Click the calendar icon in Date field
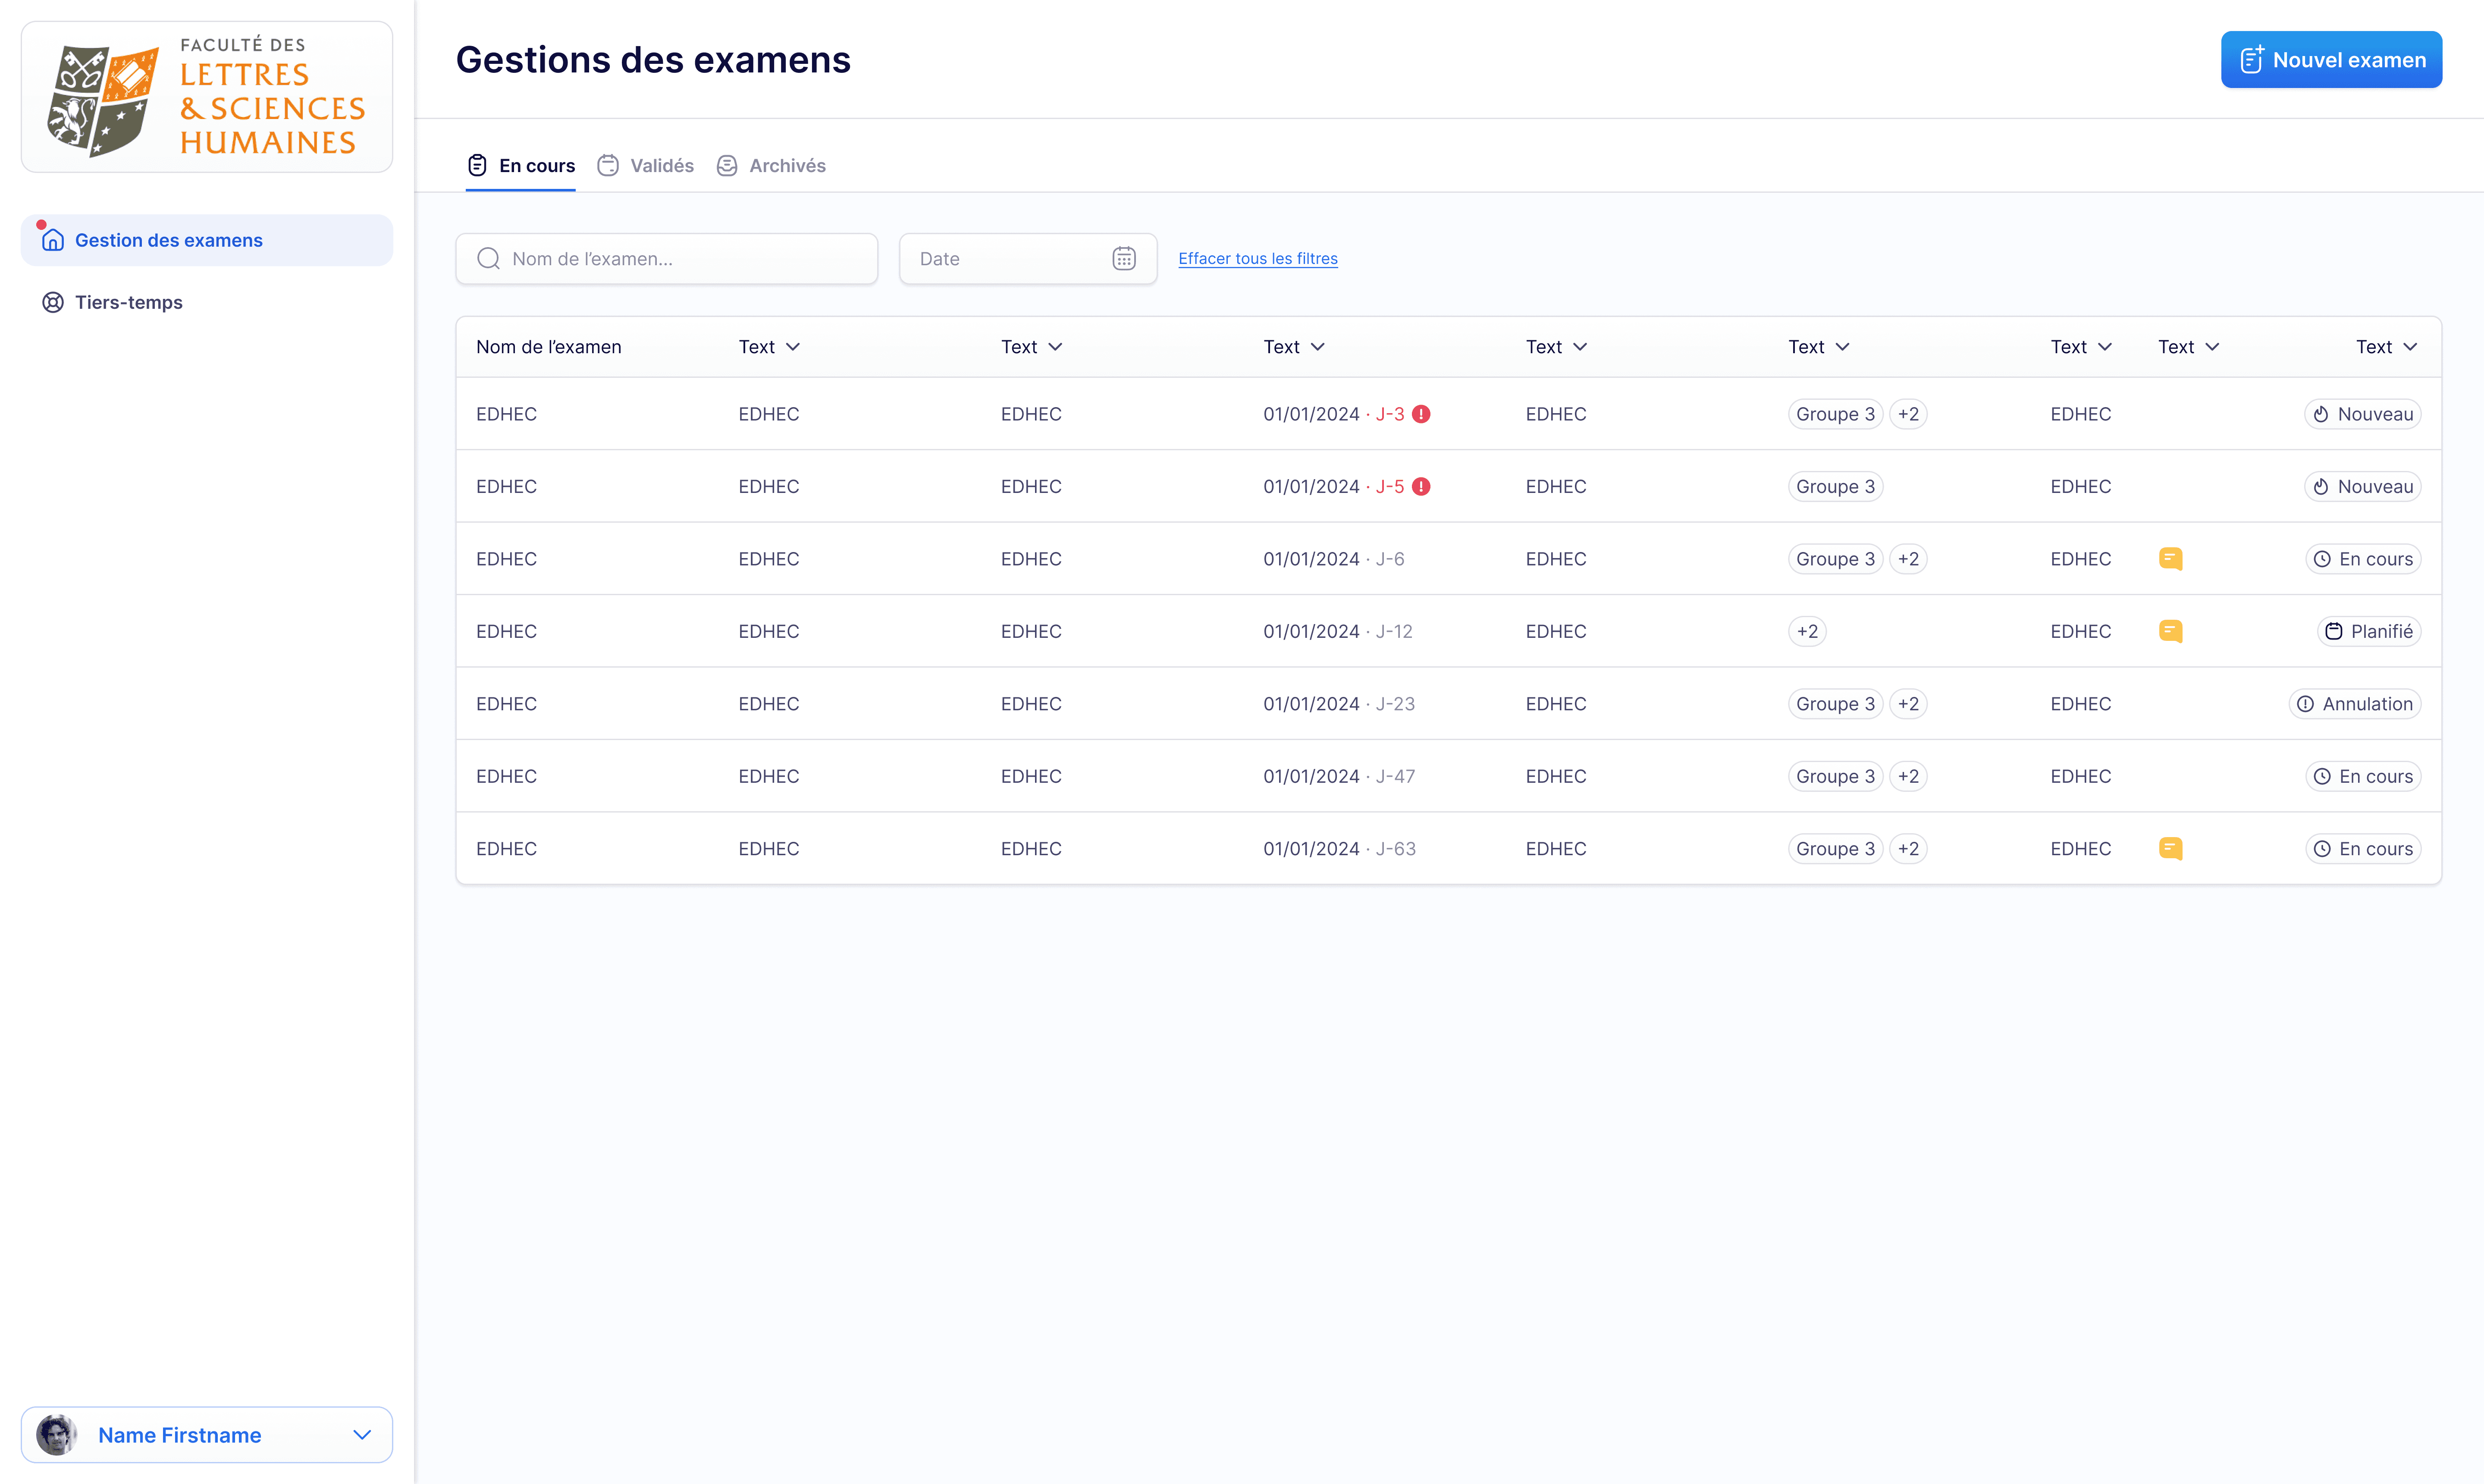This screenshot has width=2484, height=1484. (1123, 259)
